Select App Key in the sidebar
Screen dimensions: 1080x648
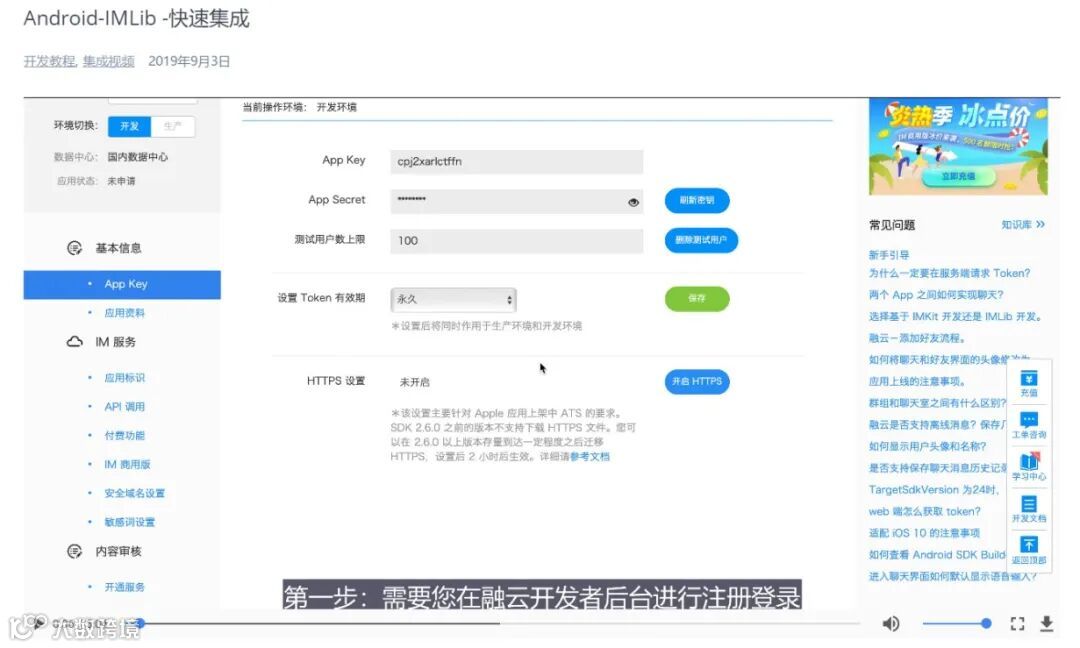point(122,284)
